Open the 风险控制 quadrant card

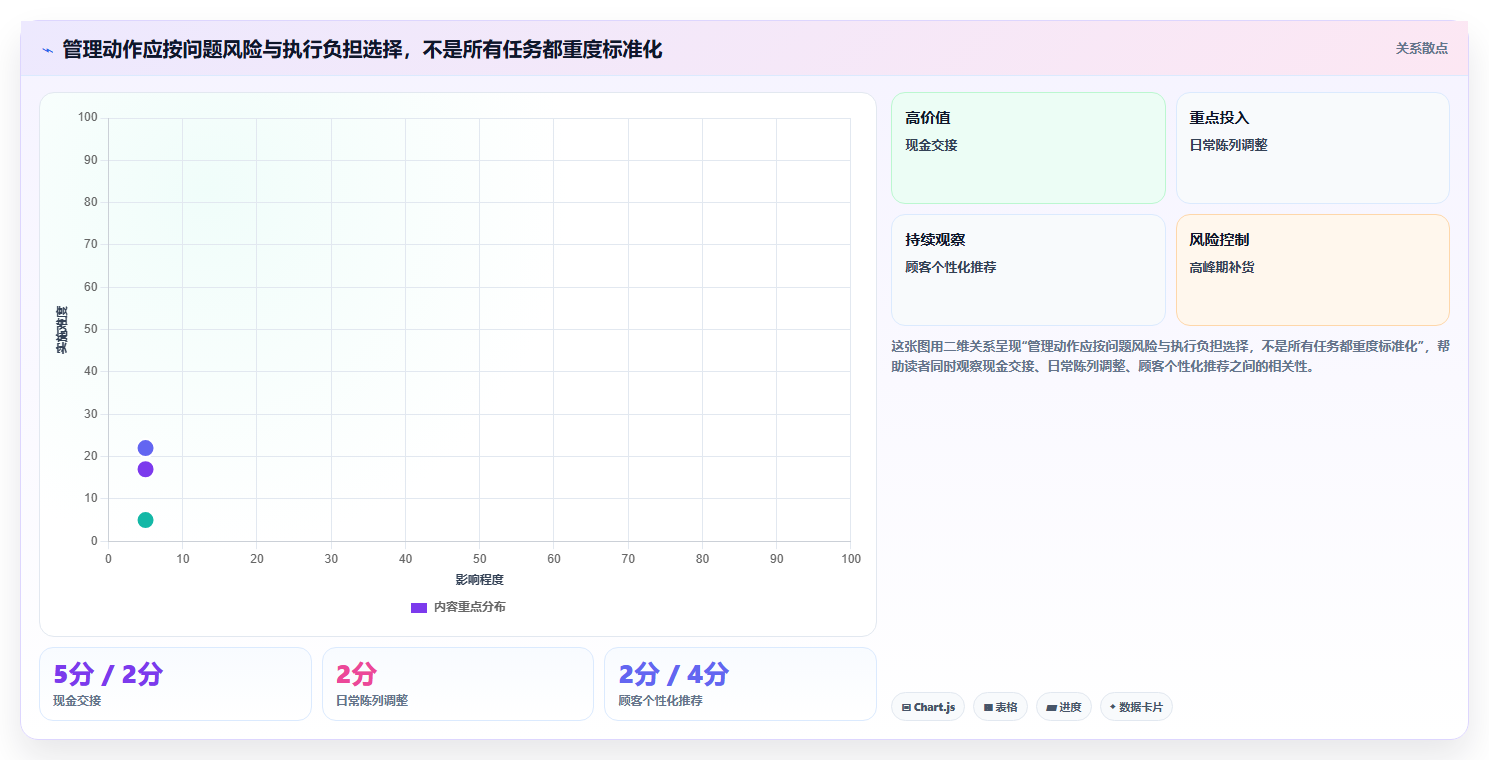pos(1313,270)
